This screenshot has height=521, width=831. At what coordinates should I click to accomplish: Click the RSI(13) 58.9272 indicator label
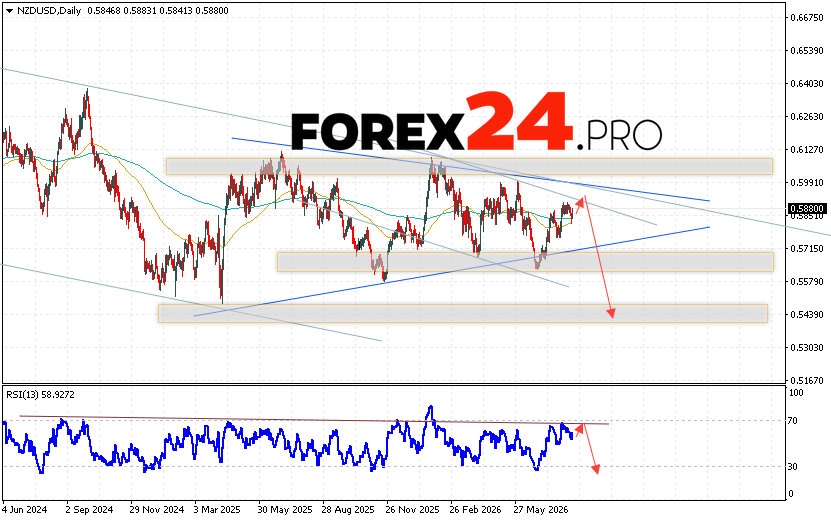pos(40,395)
